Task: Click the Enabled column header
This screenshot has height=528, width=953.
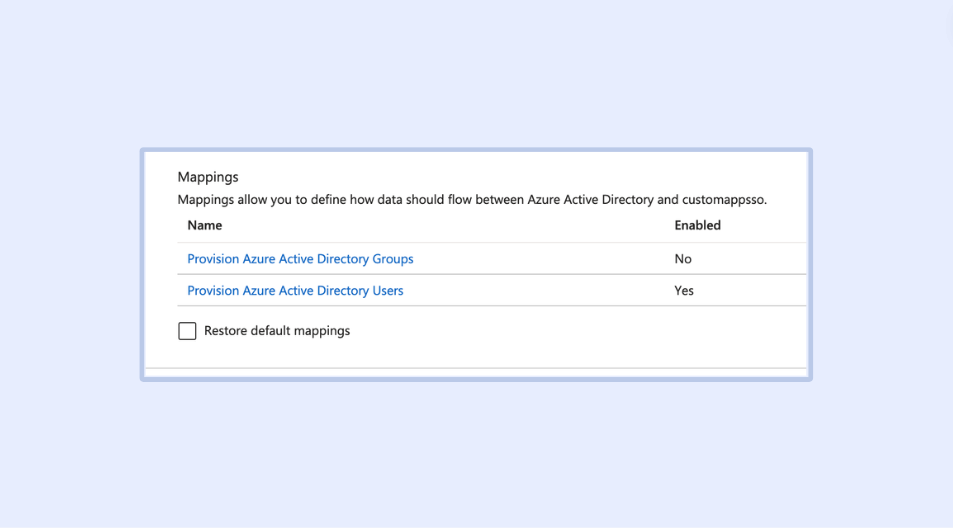Action: click(697, 226)
